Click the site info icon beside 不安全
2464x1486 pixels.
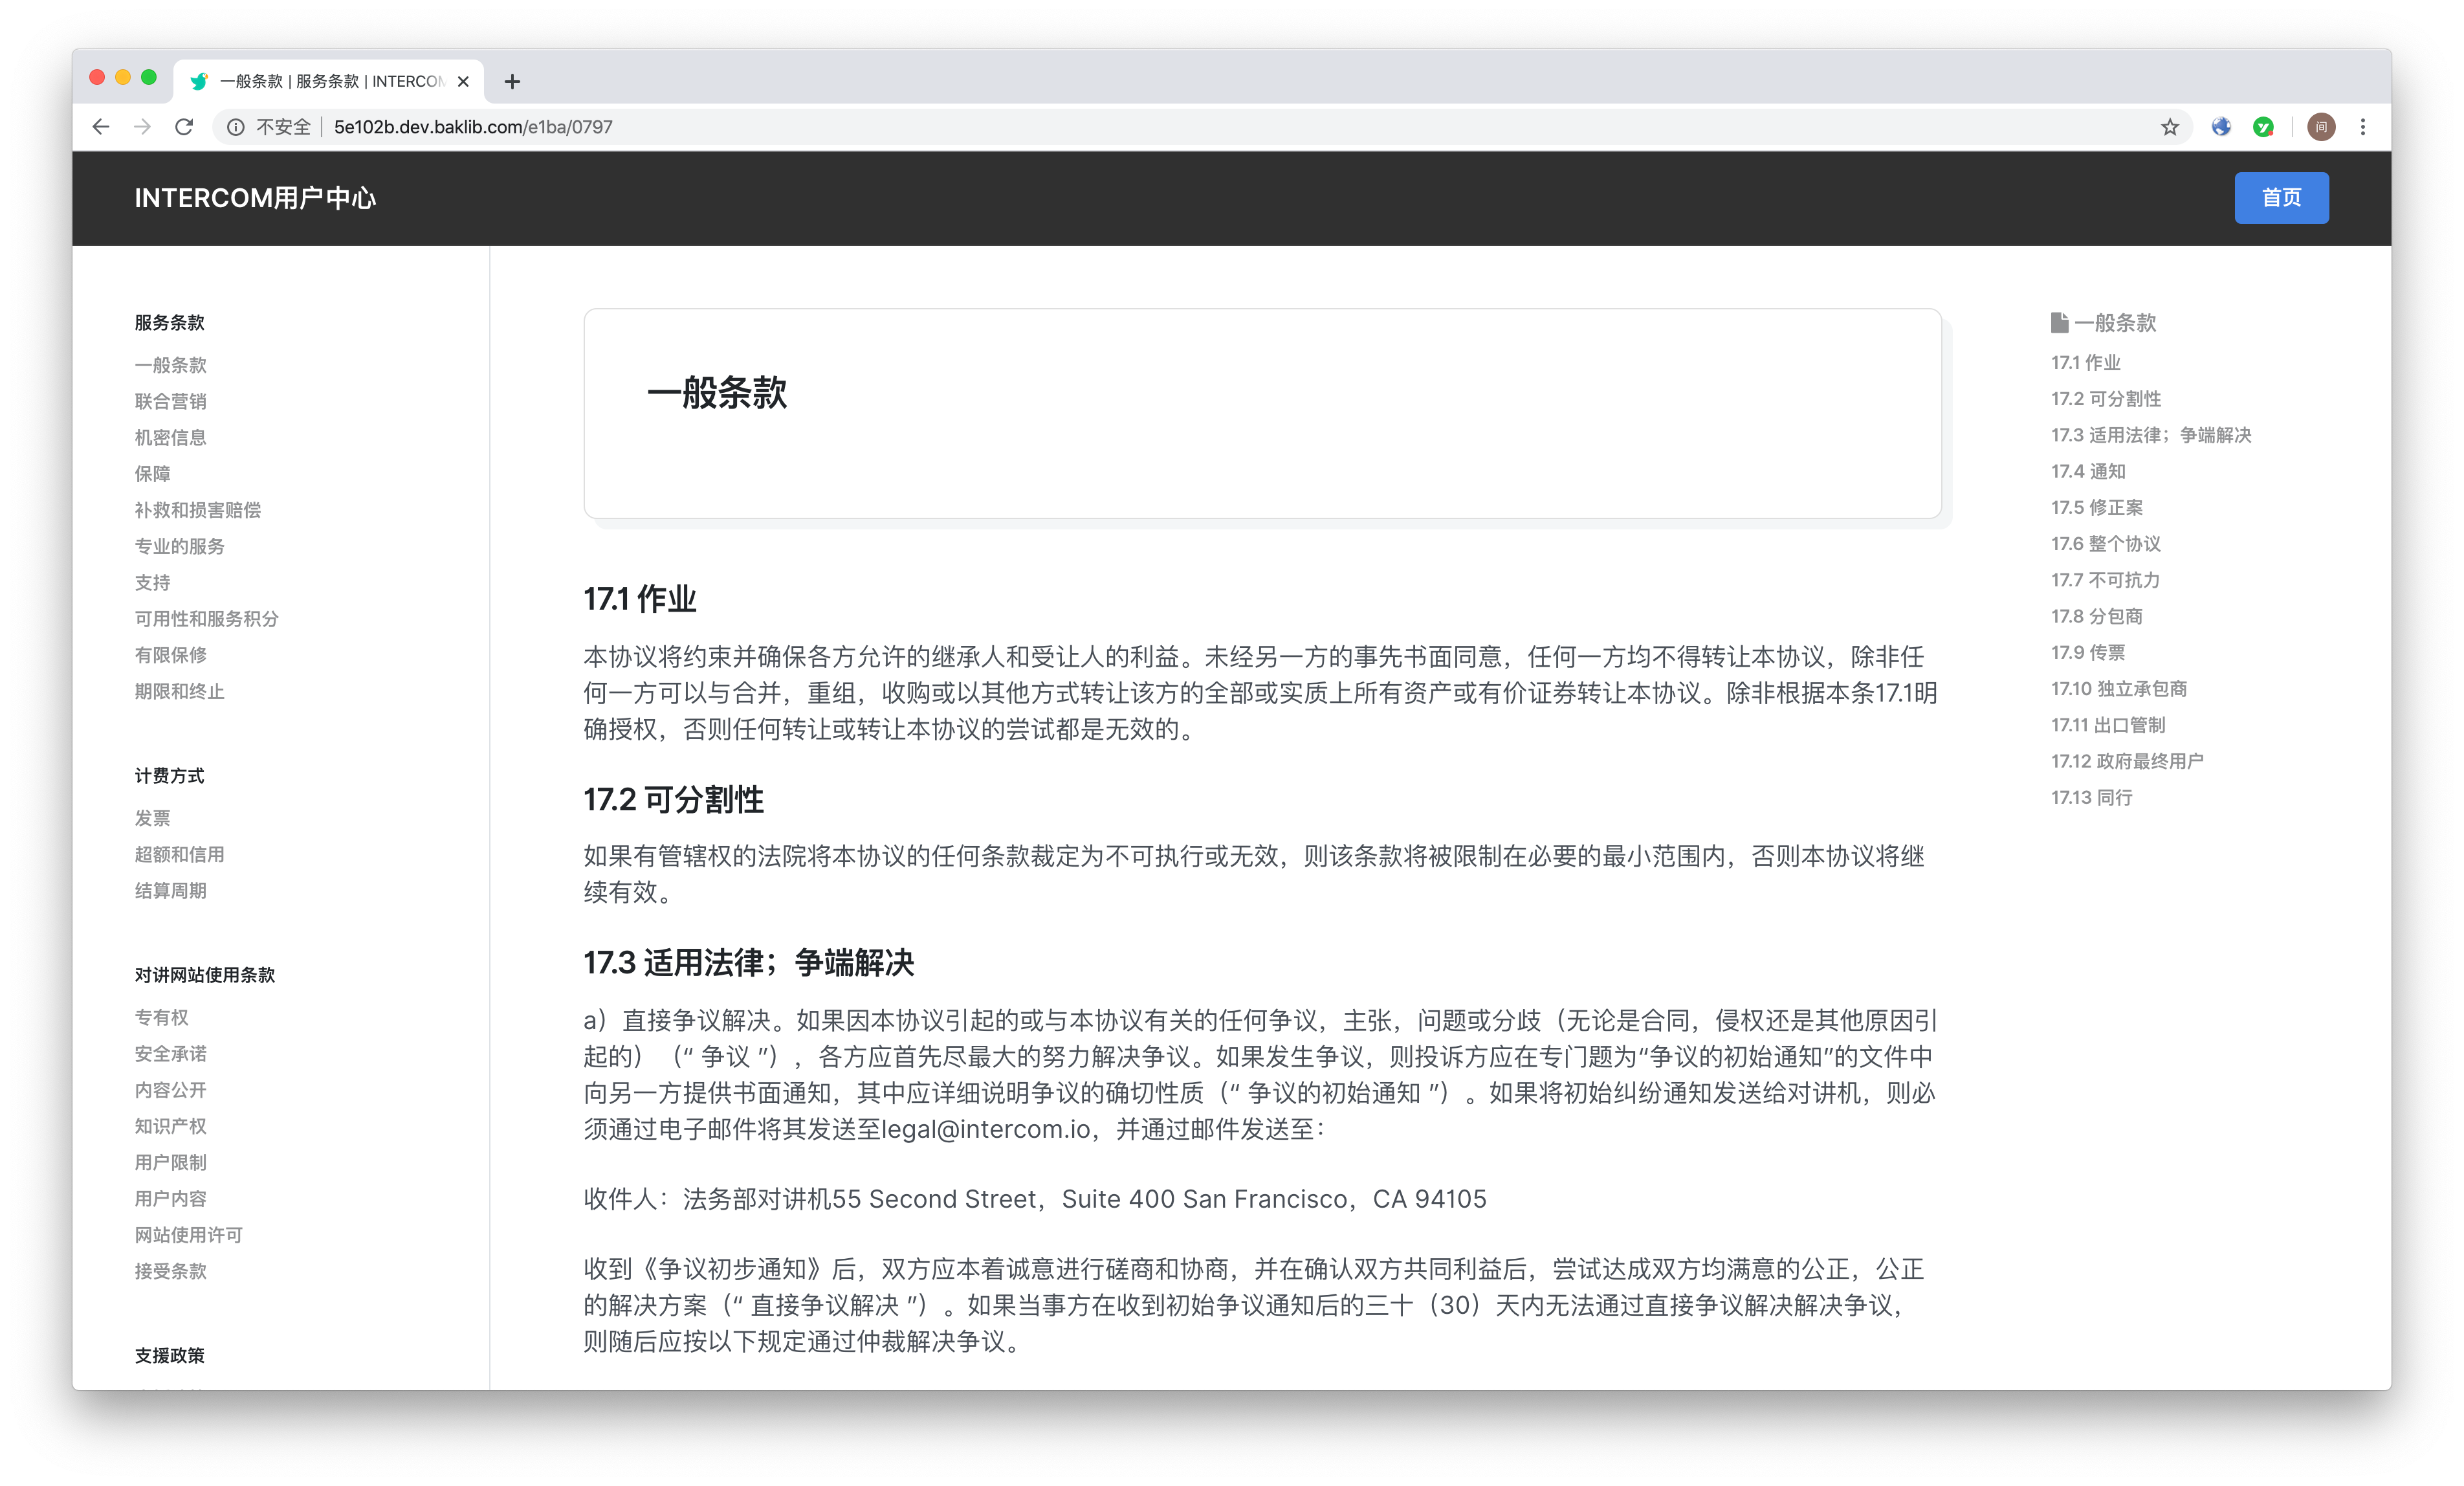pyautogui.click(x=236, y=127)
